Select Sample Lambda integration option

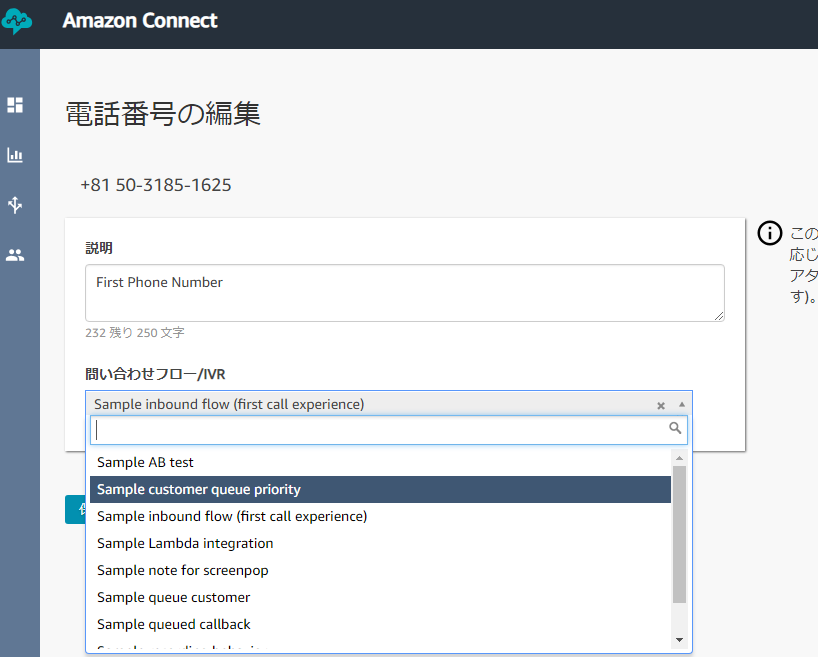click(380, 543)
